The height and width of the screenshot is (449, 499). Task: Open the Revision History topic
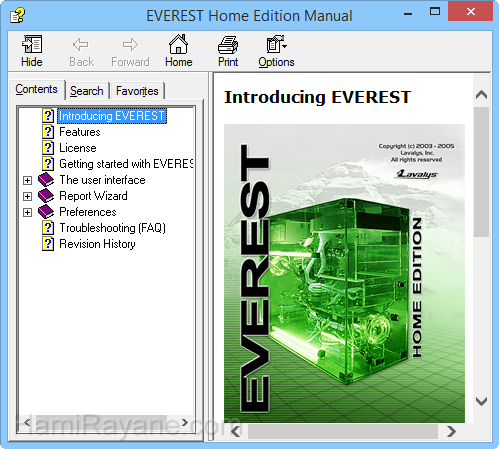pyautogui.click(x=97, y=244)
